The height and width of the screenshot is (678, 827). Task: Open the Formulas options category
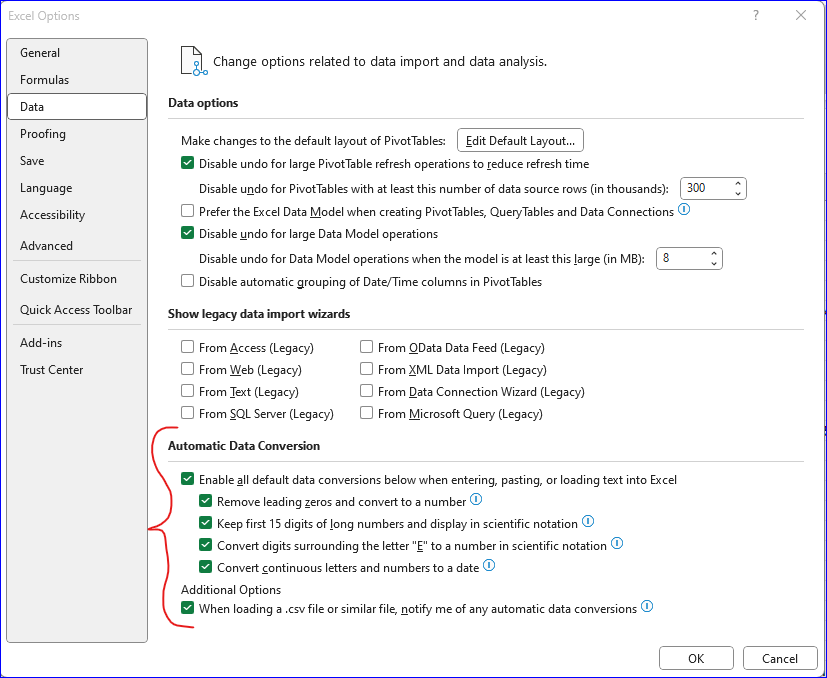pyautogui.click(x=77, y=80)
